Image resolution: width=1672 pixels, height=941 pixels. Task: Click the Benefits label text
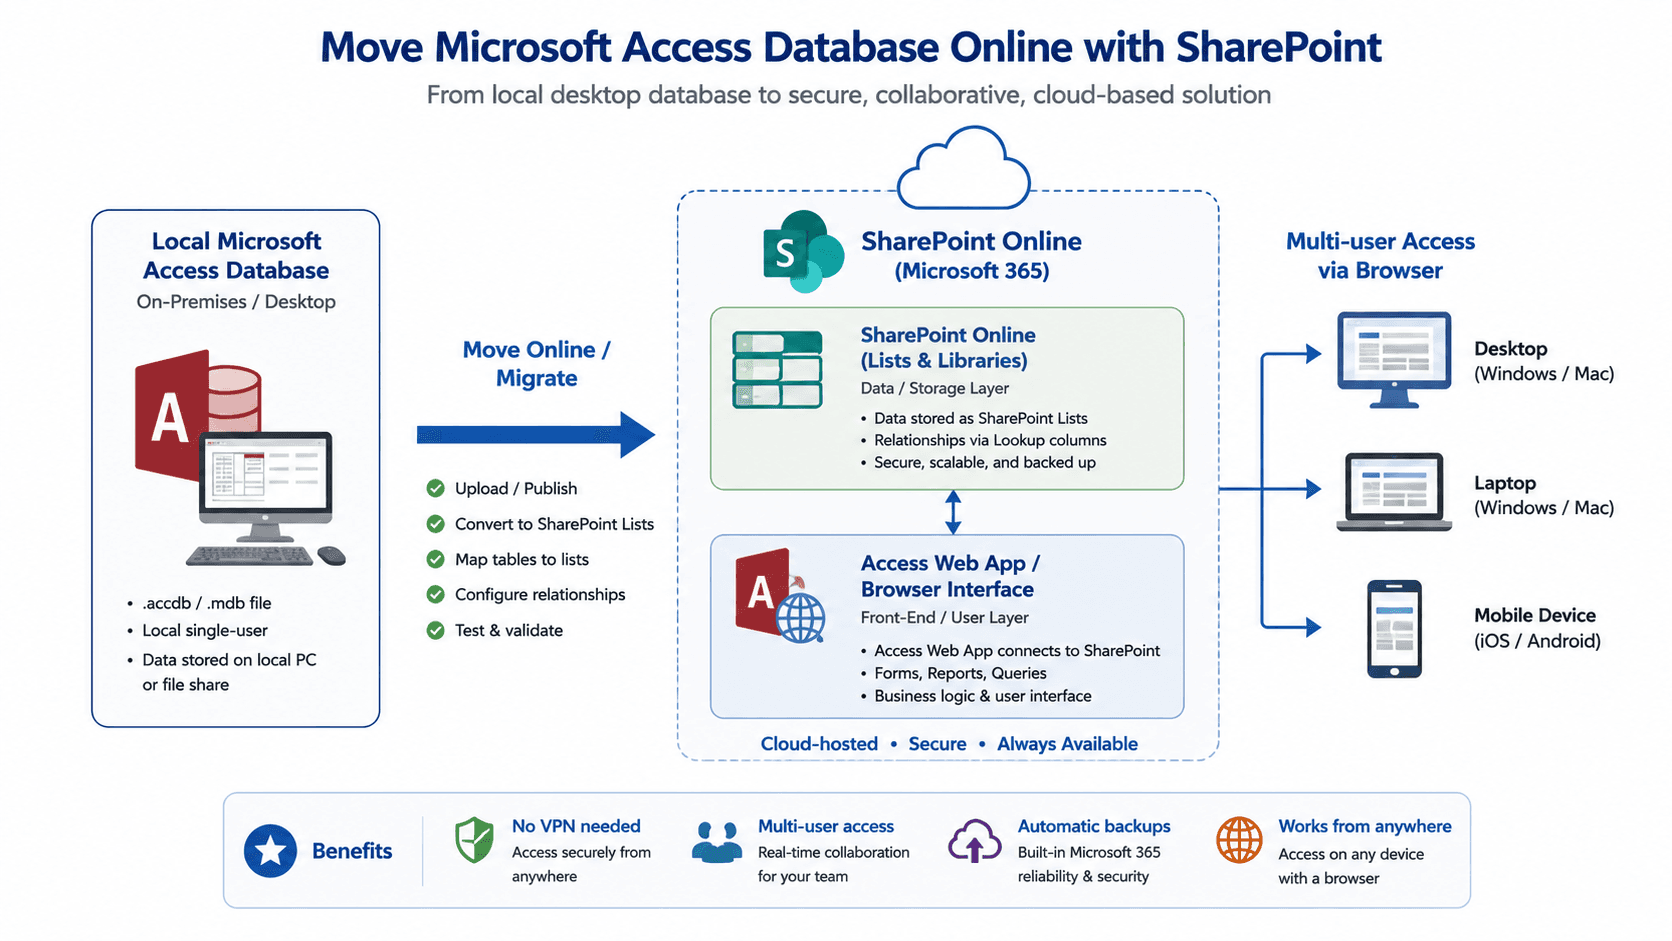coord(352,851)
